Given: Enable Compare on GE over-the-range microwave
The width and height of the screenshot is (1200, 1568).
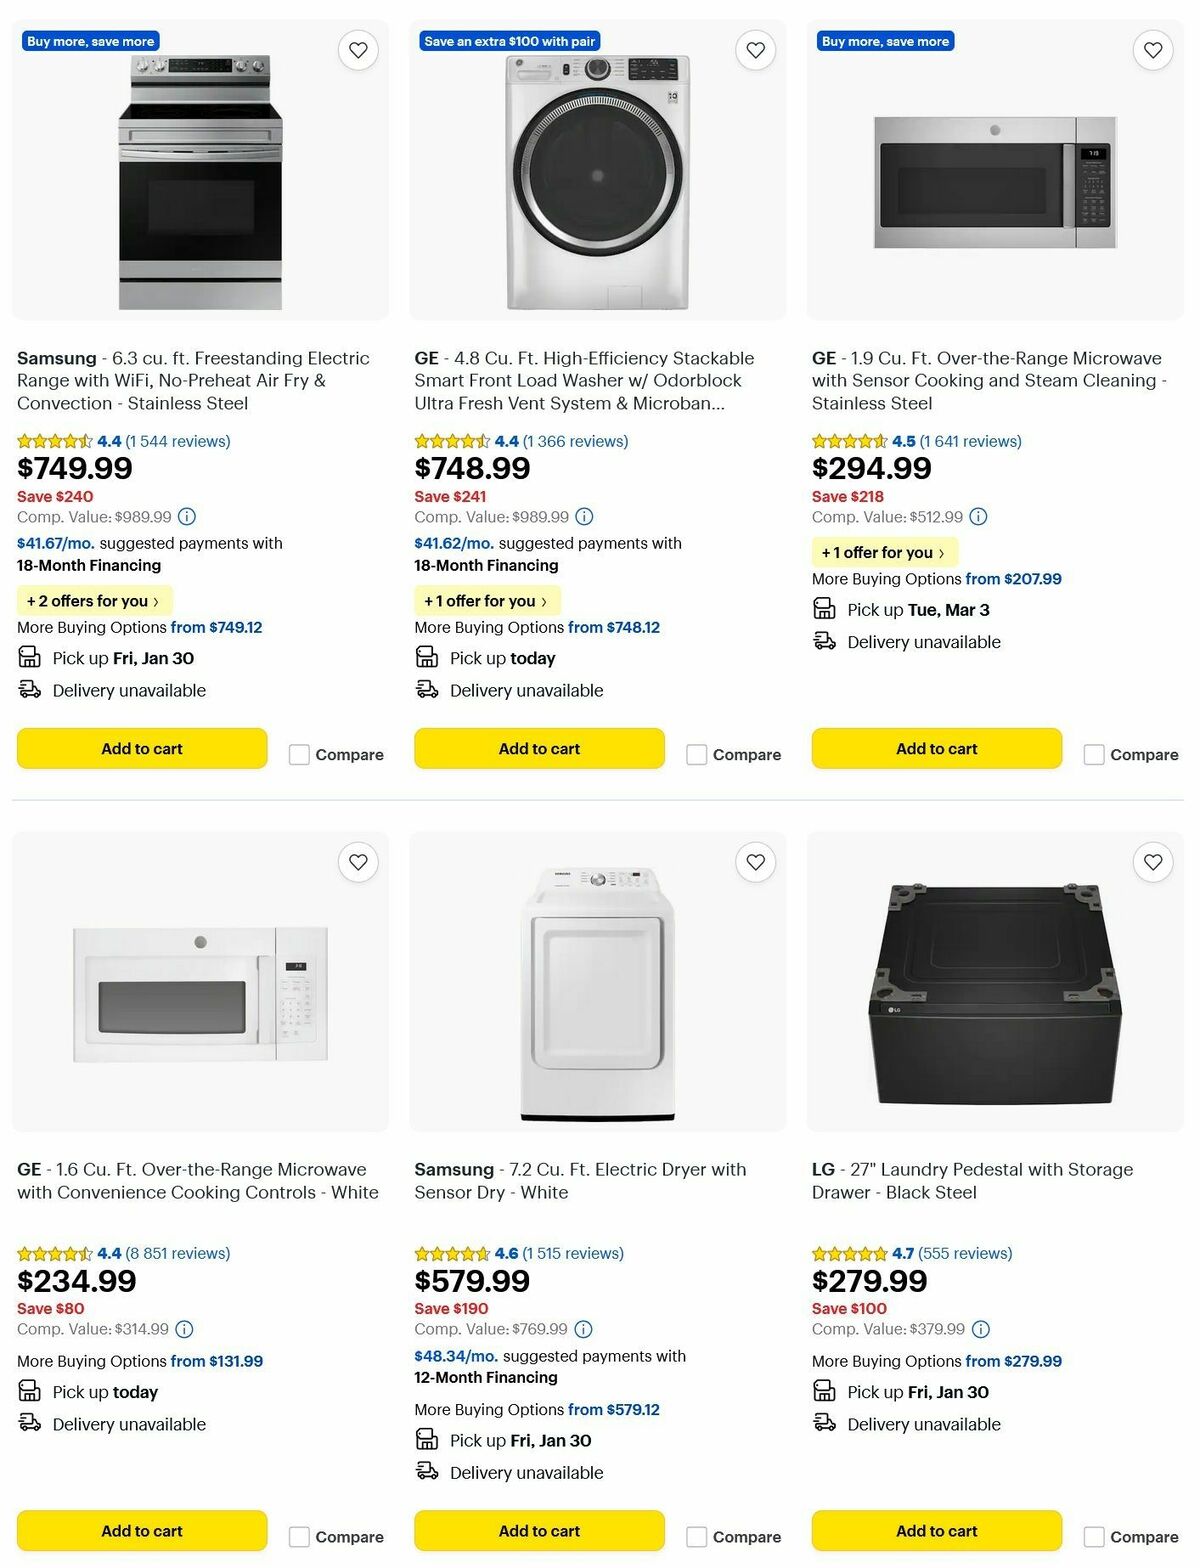Looking at the screenshot, I should [1094, 754].
